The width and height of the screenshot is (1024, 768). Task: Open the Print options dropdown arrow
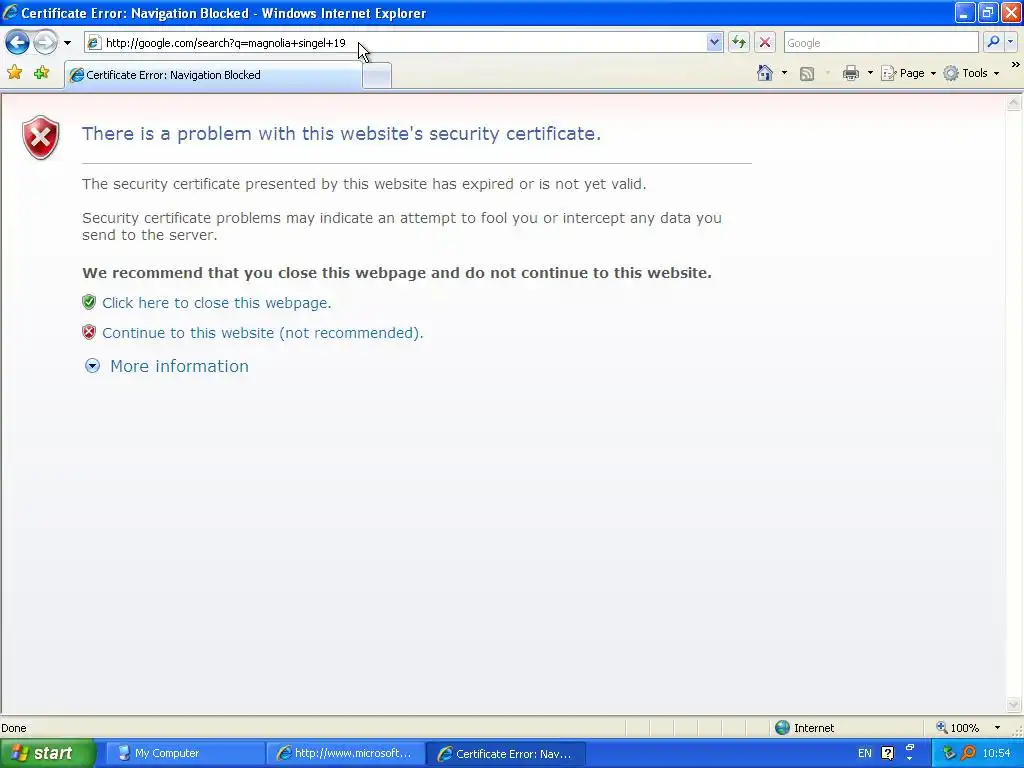pos(870,73)
